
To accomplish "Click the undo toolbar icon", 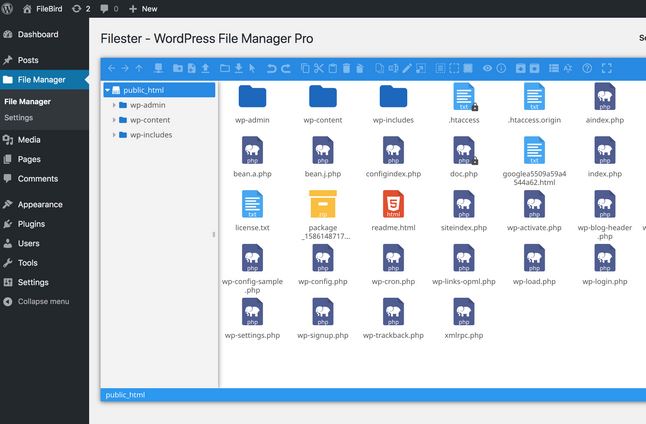I will (x=271, y=68).
